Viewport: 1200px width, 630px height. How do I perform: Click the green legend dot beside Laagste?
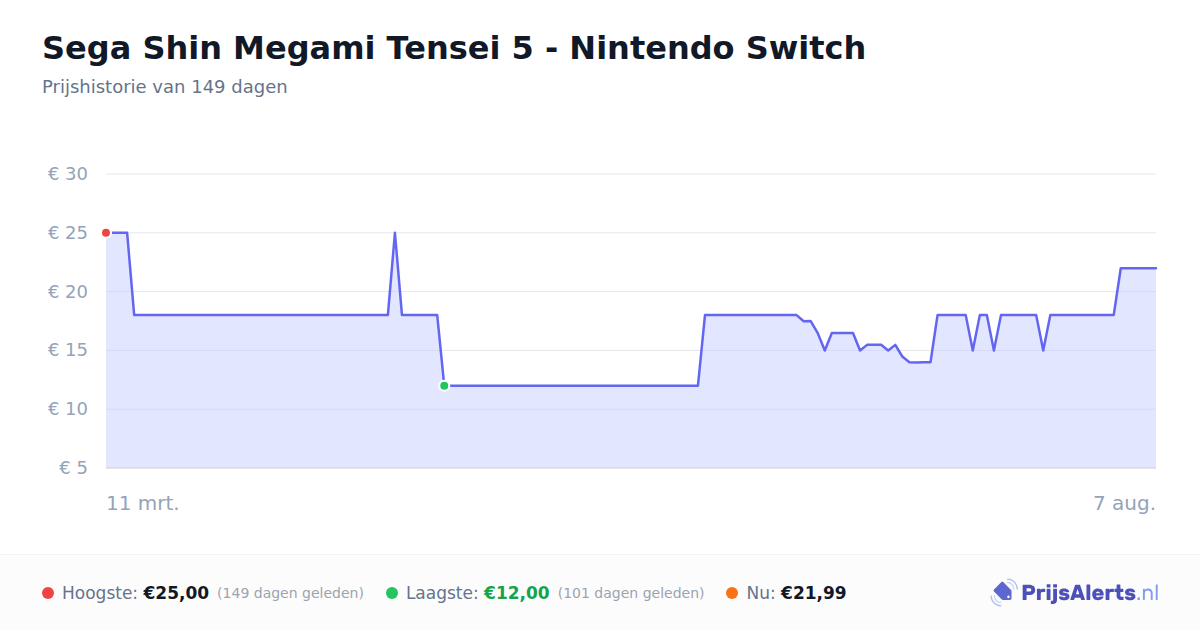point(392,593)
